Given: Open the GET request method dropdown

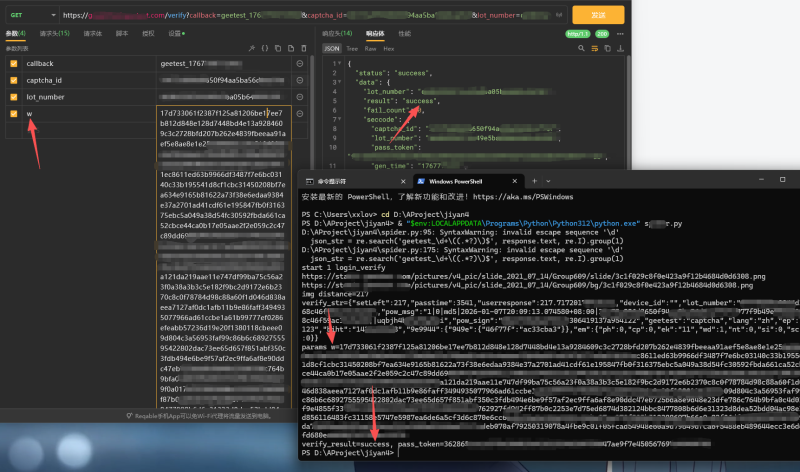Looking at the screenshot, I should pos(28,16).
